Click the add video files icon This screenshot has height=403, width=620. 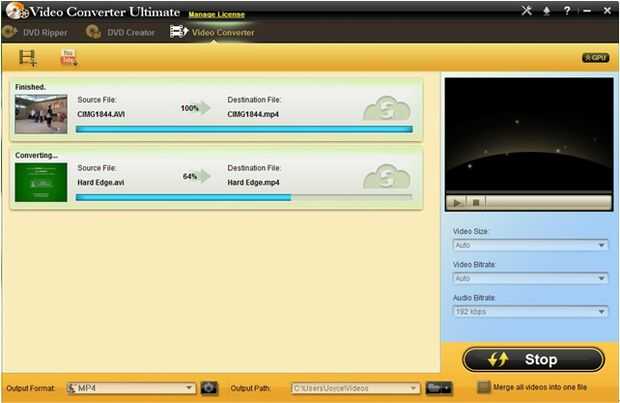28,58
